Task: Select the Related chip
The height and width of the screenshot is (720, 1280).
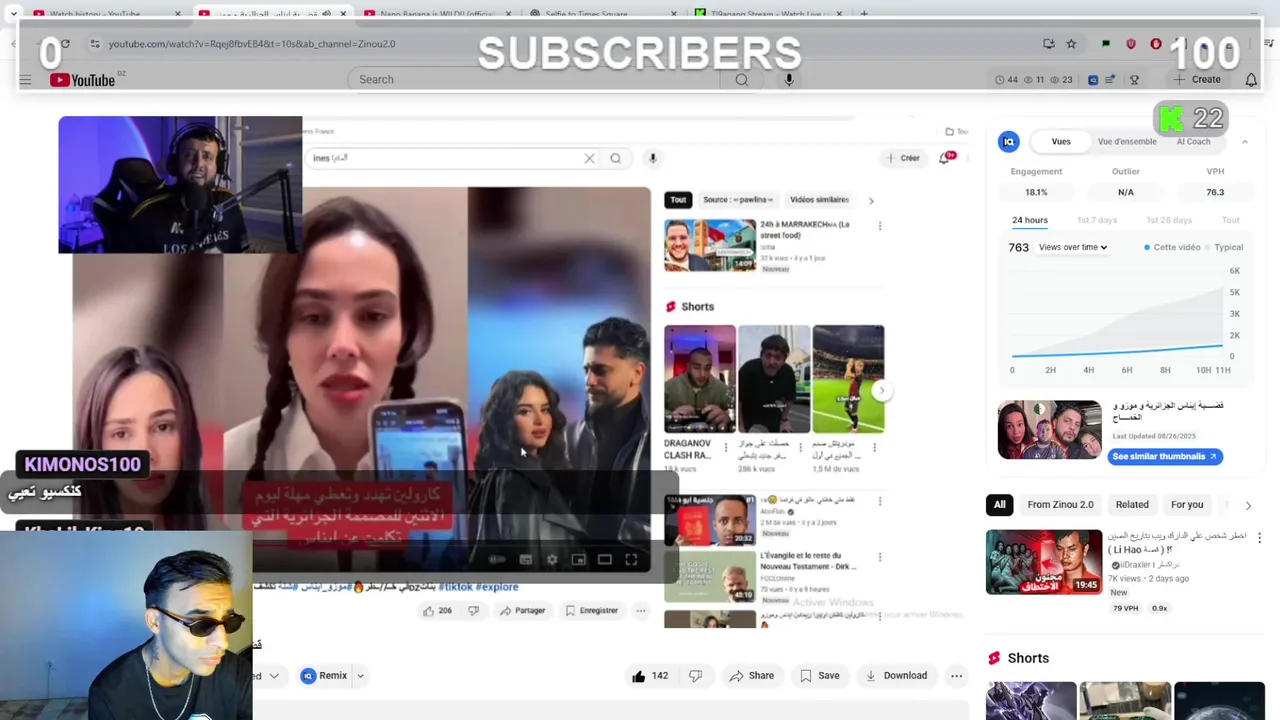Action: click(x=1132, y=505)
